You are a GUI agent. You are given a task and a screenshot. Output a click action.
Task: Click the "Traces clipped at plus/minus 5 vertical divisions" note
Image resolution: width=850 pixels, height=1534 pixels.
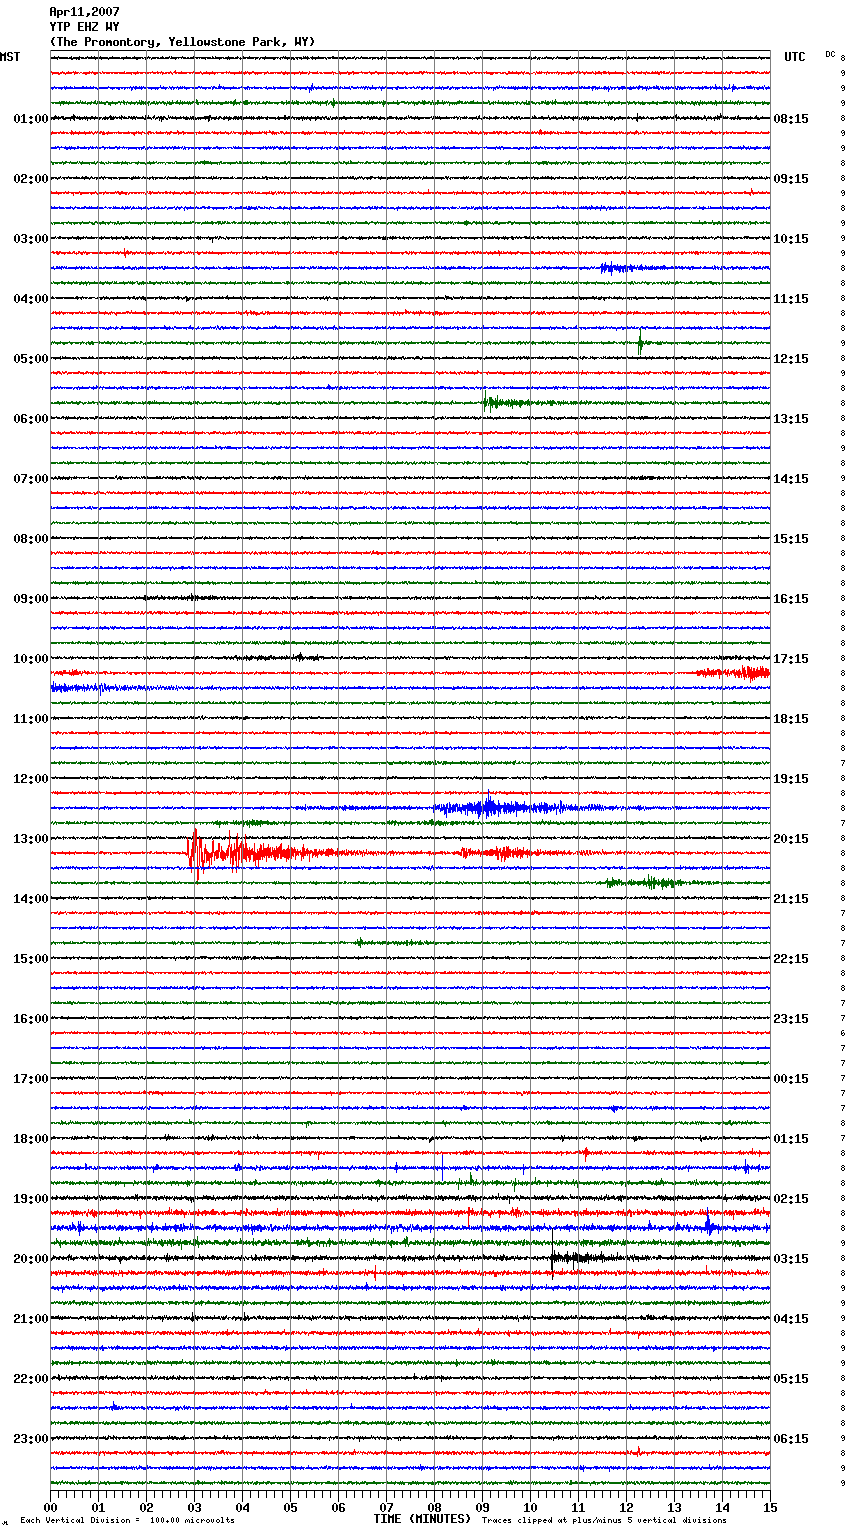pyautogui.click(x=604, y=1520)
